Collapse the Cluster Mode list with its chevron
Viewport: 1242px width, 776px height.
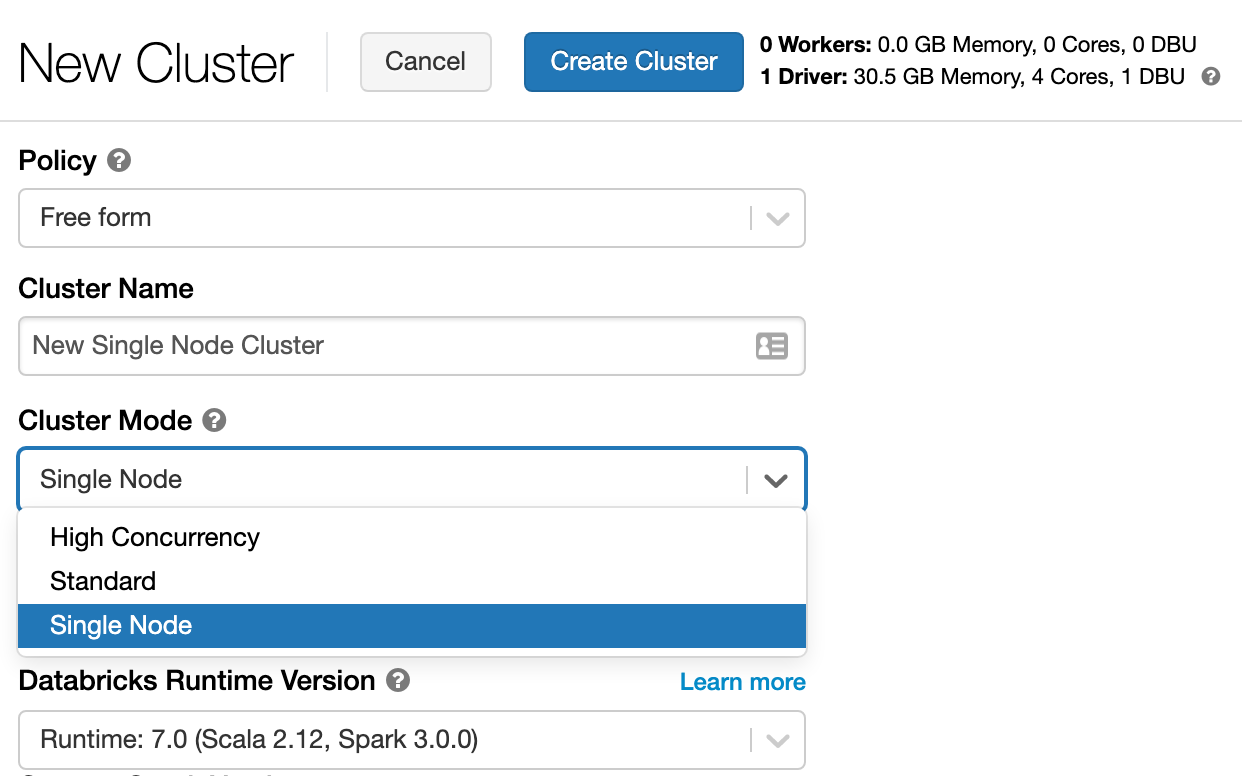pyautogui.click(x=776, y=480)
